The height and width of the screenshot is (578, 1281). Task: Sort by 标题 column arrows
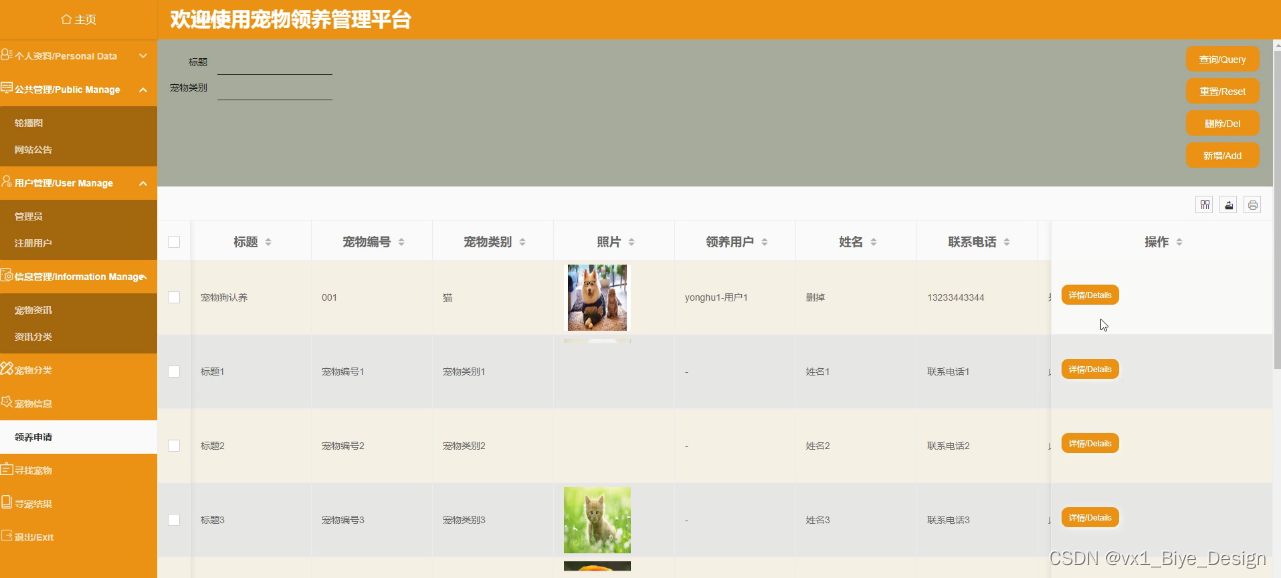coord(268,242)
